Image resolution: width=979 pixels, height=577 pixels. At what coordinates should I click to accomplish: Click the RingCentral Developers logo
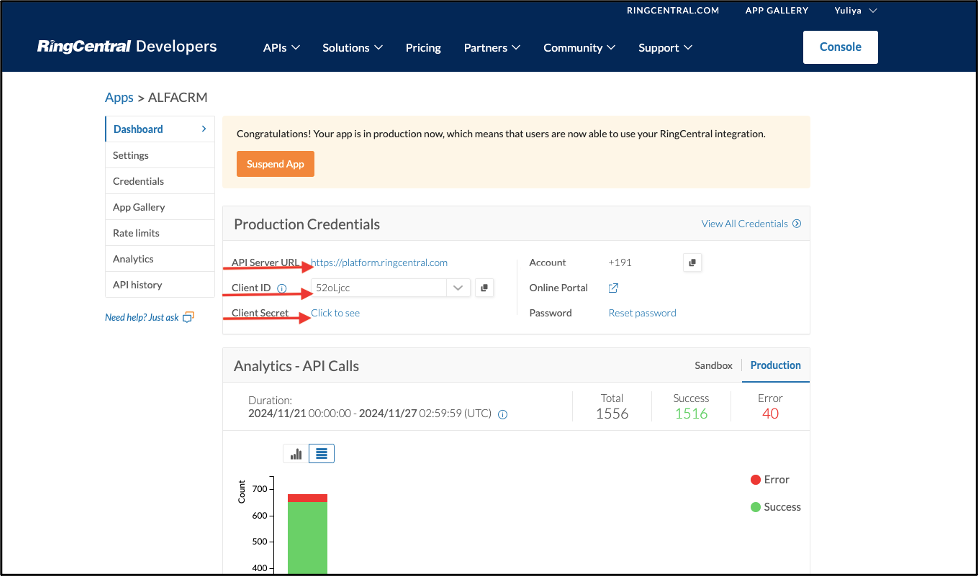(127, 47)
